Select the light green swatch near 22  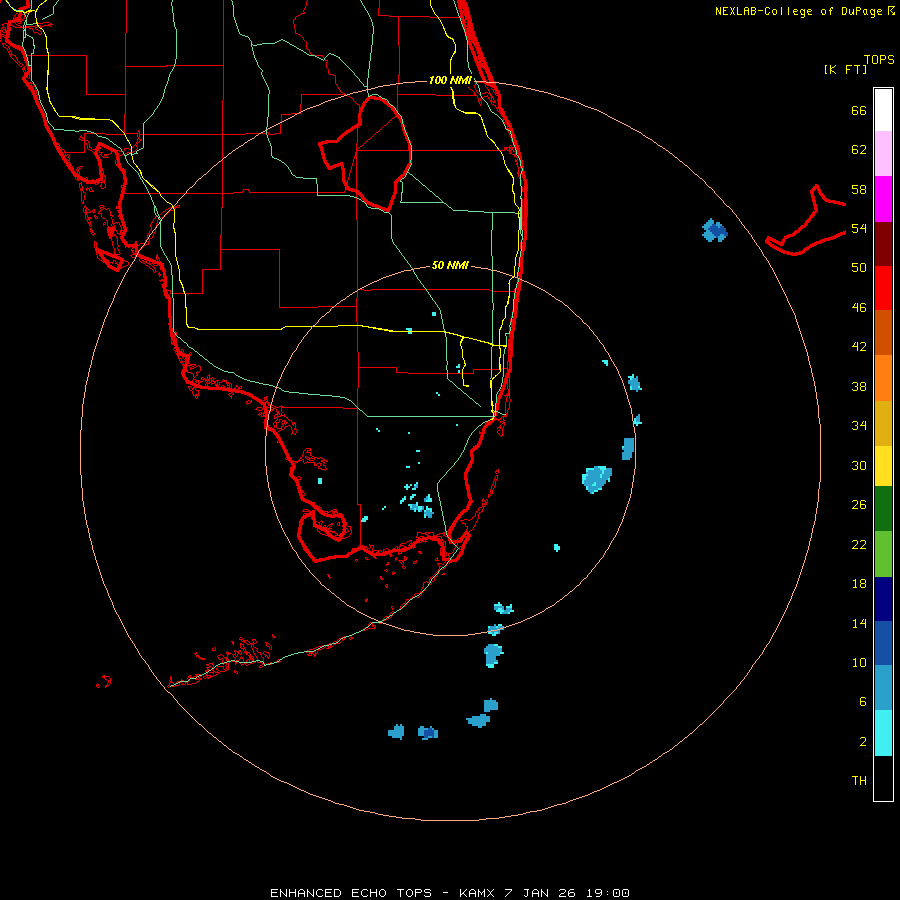click(x=883, y=554)
